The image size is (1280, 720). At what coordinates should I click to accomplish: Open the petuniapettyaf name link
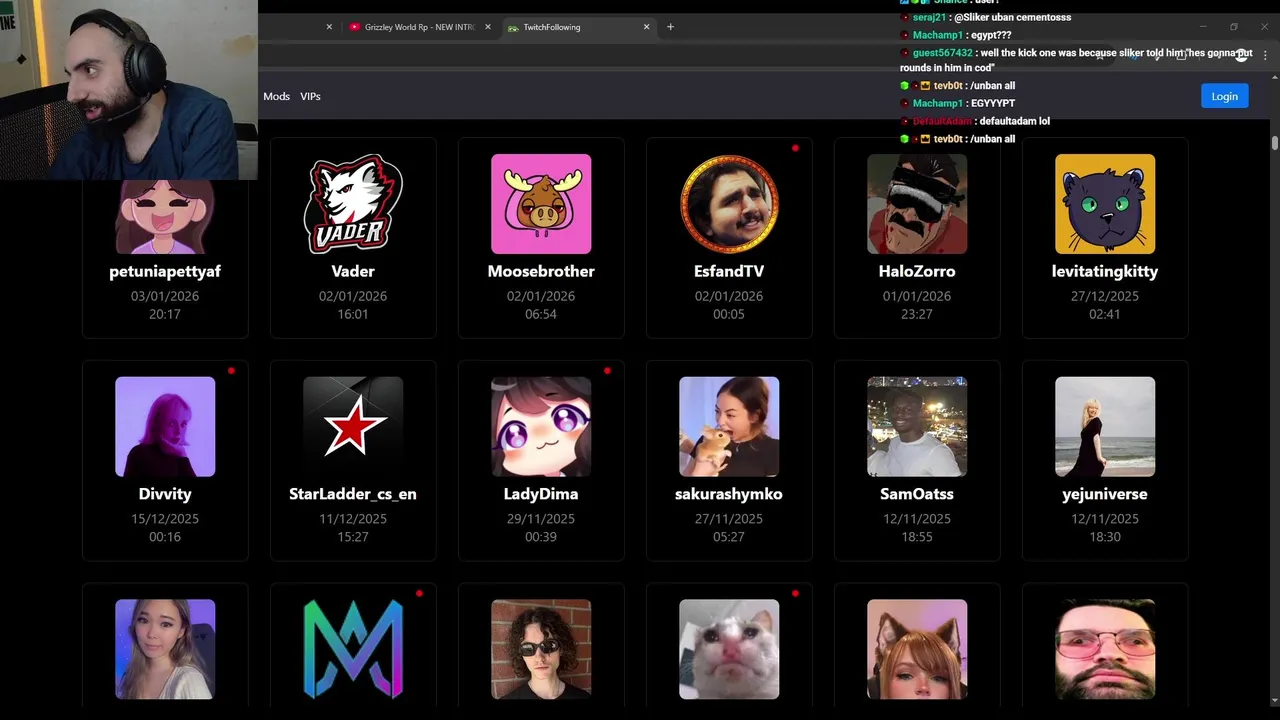pyautogui.click(x=165, y=271)
